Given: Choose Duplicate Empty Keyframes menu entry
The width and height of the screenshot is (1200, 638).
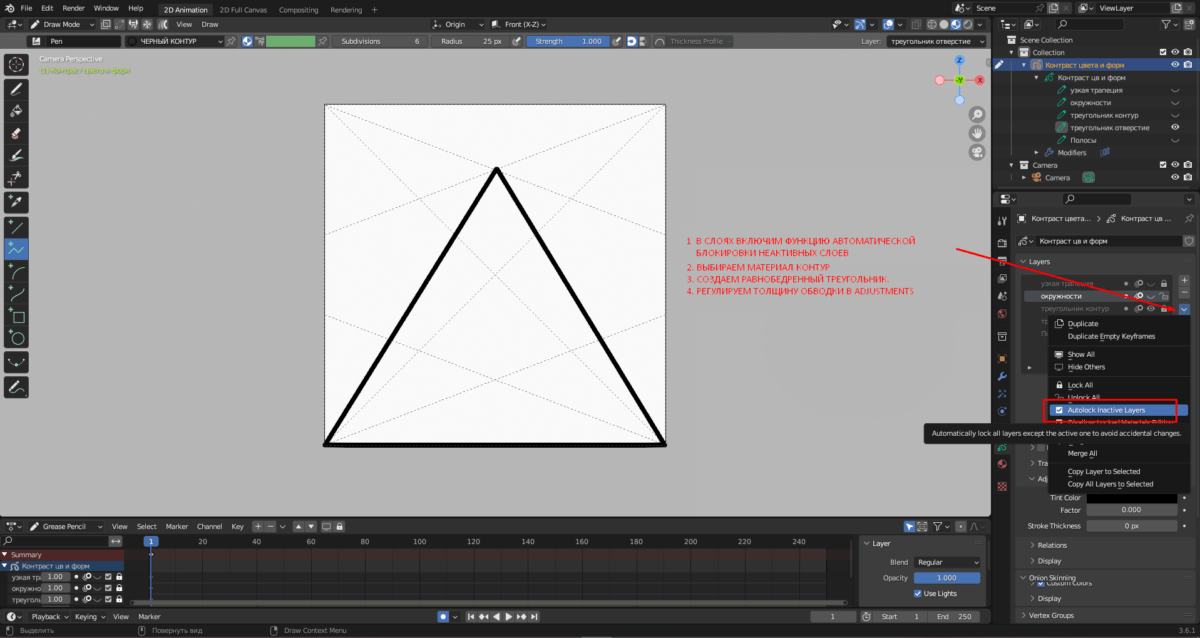Looking at the screenshot, I should pos(1111,336).
